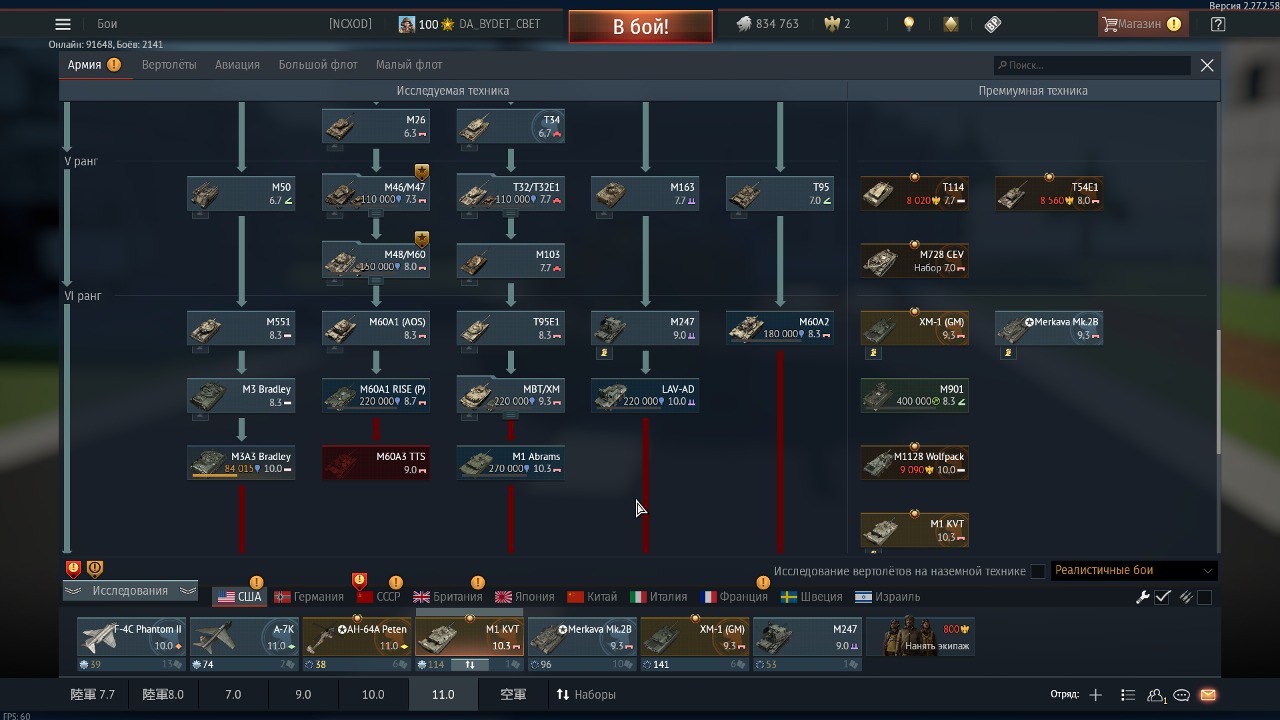Screen dimensions: 1280x720
Task: Switch to the Авиация tab
Action: pyautogui.click(x=237, y=65)
